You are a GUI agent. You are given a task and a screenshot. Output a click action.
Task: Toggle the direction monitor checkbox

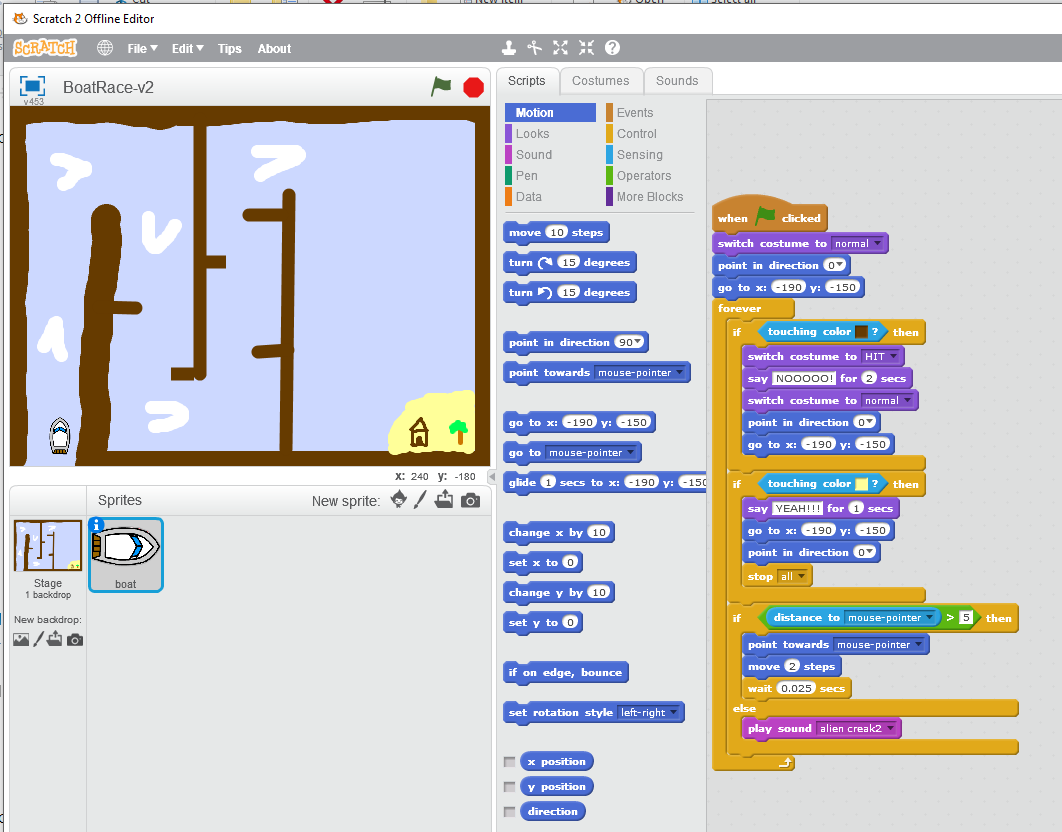click(x=510, y=812)
